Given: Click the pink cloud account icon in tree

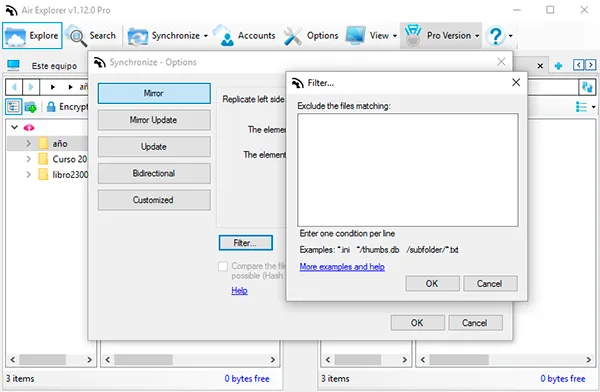Looking at the screenshot, I should (29, 127).
